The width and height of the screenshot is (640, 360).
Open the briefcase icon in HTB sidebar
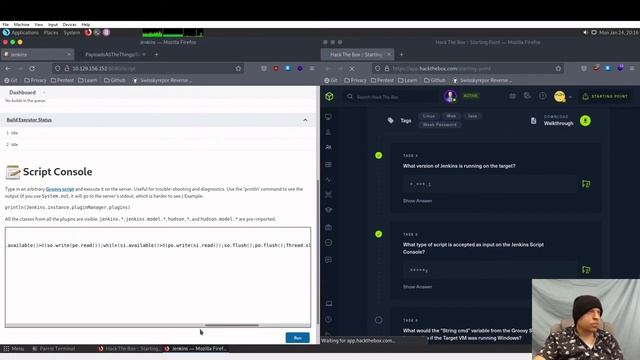(x=329, y=227)
